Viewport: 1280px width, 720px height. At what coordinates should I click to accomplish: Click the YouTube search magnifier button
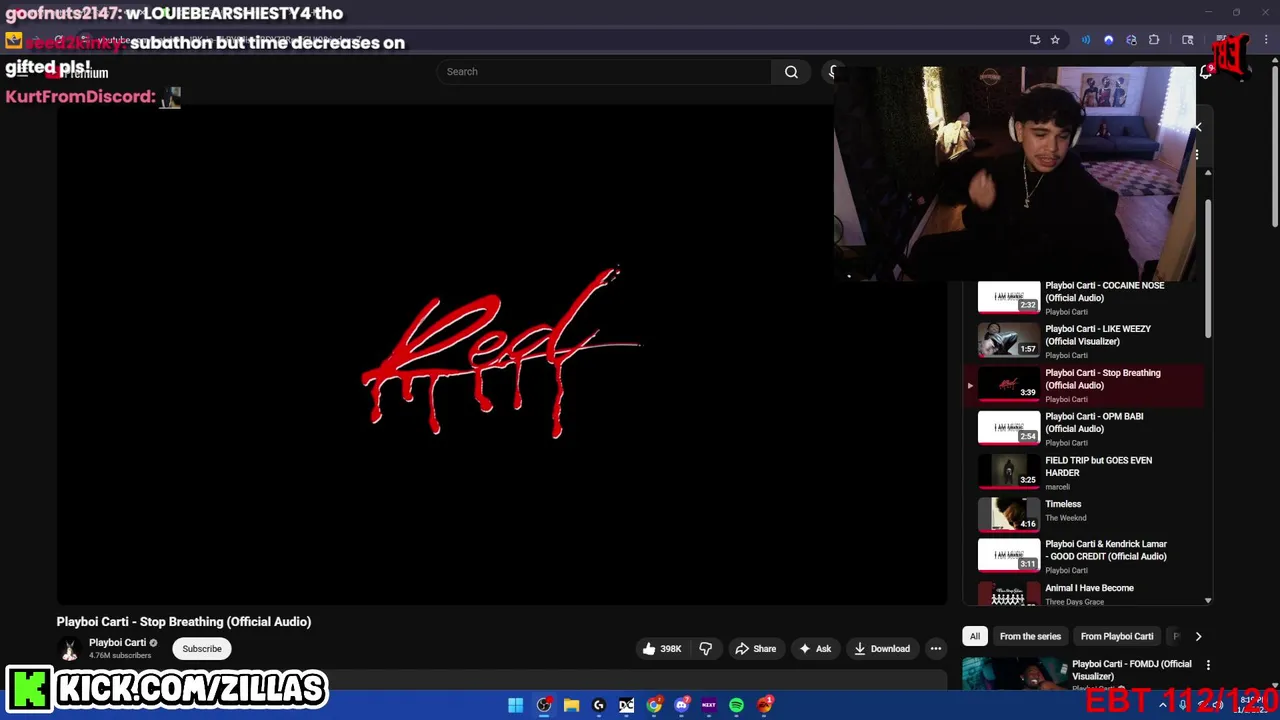pos(791,72)
